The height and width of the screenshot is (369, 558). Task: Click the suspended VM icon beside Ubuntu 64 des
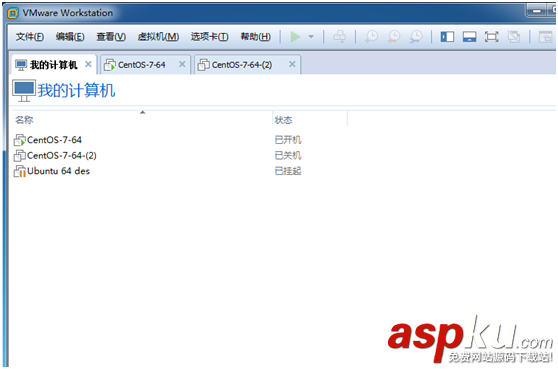[x=20, y=171]
